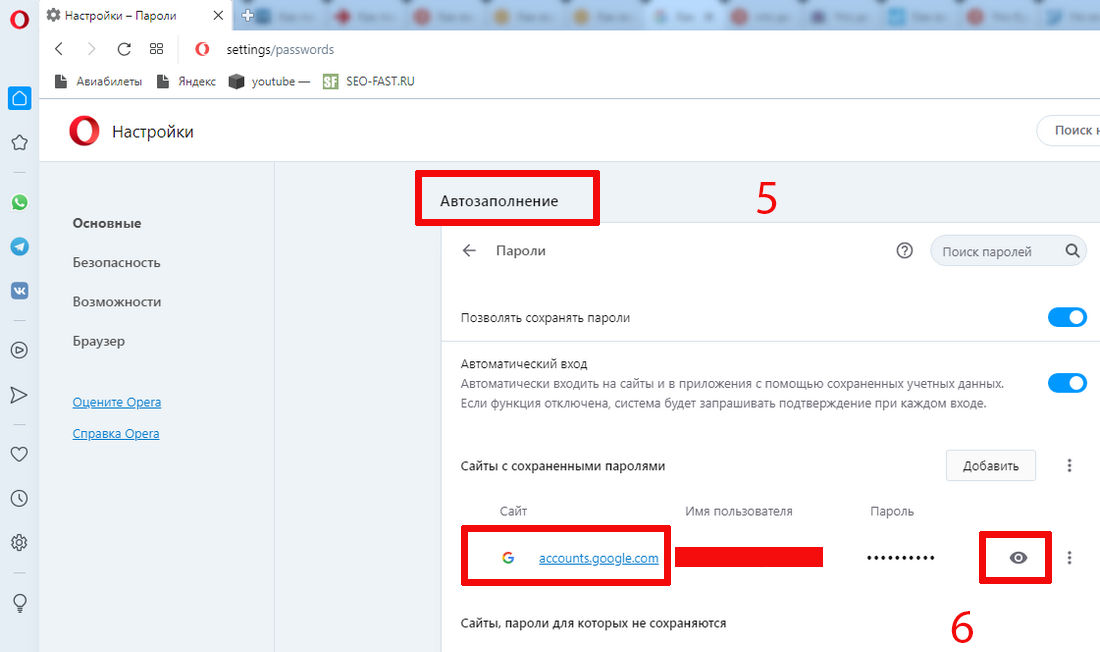The image size is (1100, 652).
Task: Open WhatsApp messenger in sidebar
Action: (20, 203)
